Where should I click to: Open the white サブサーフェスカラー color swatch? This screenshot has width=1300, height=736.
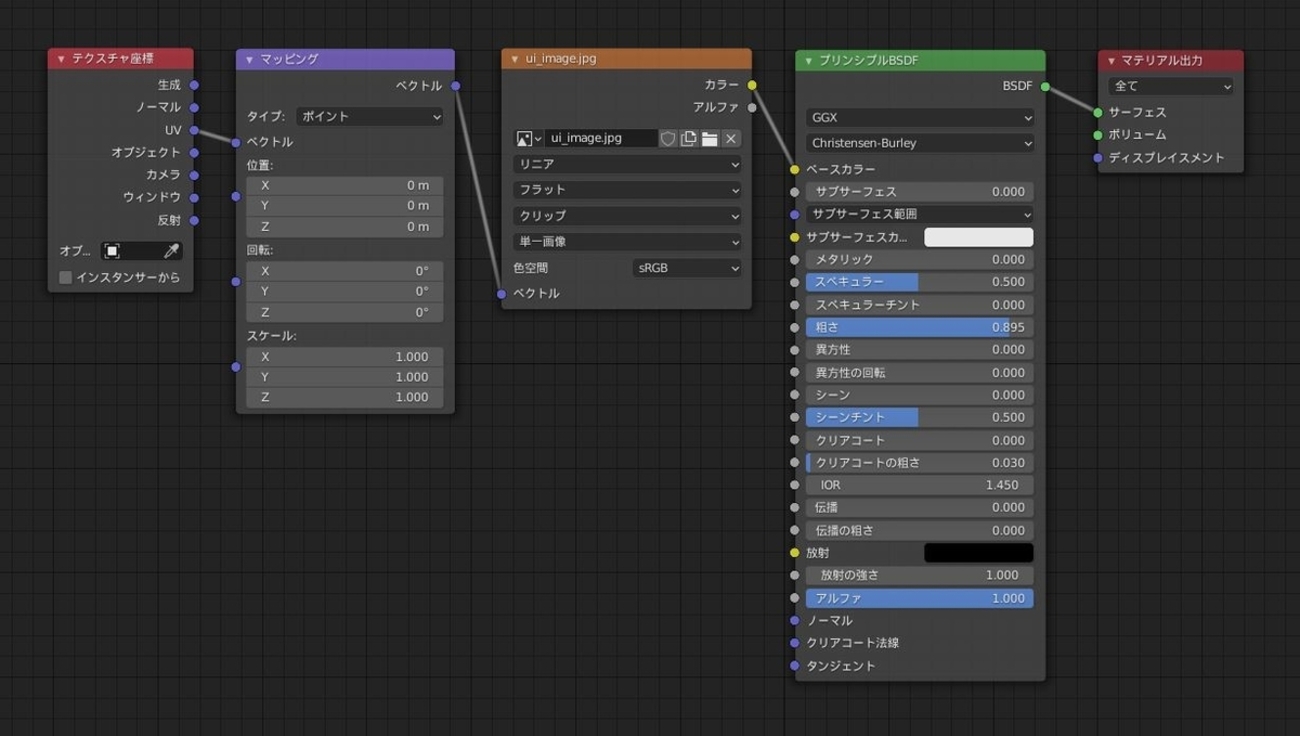click(978, 236)
